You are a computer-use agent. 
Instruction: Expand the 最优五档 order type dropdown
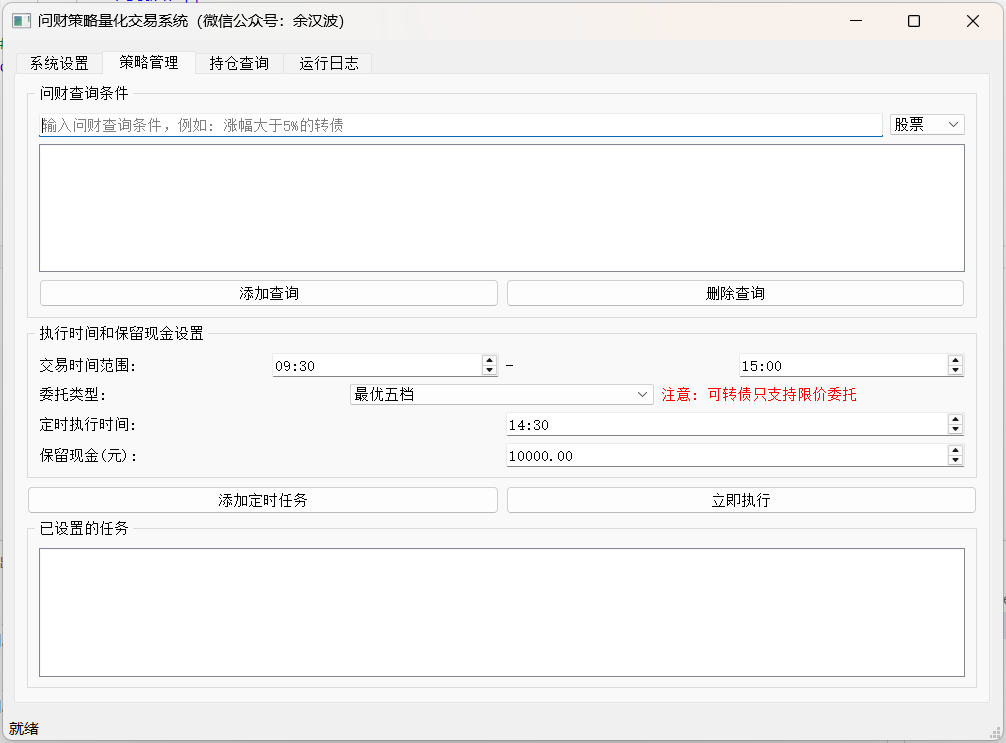tap(501, 395)
